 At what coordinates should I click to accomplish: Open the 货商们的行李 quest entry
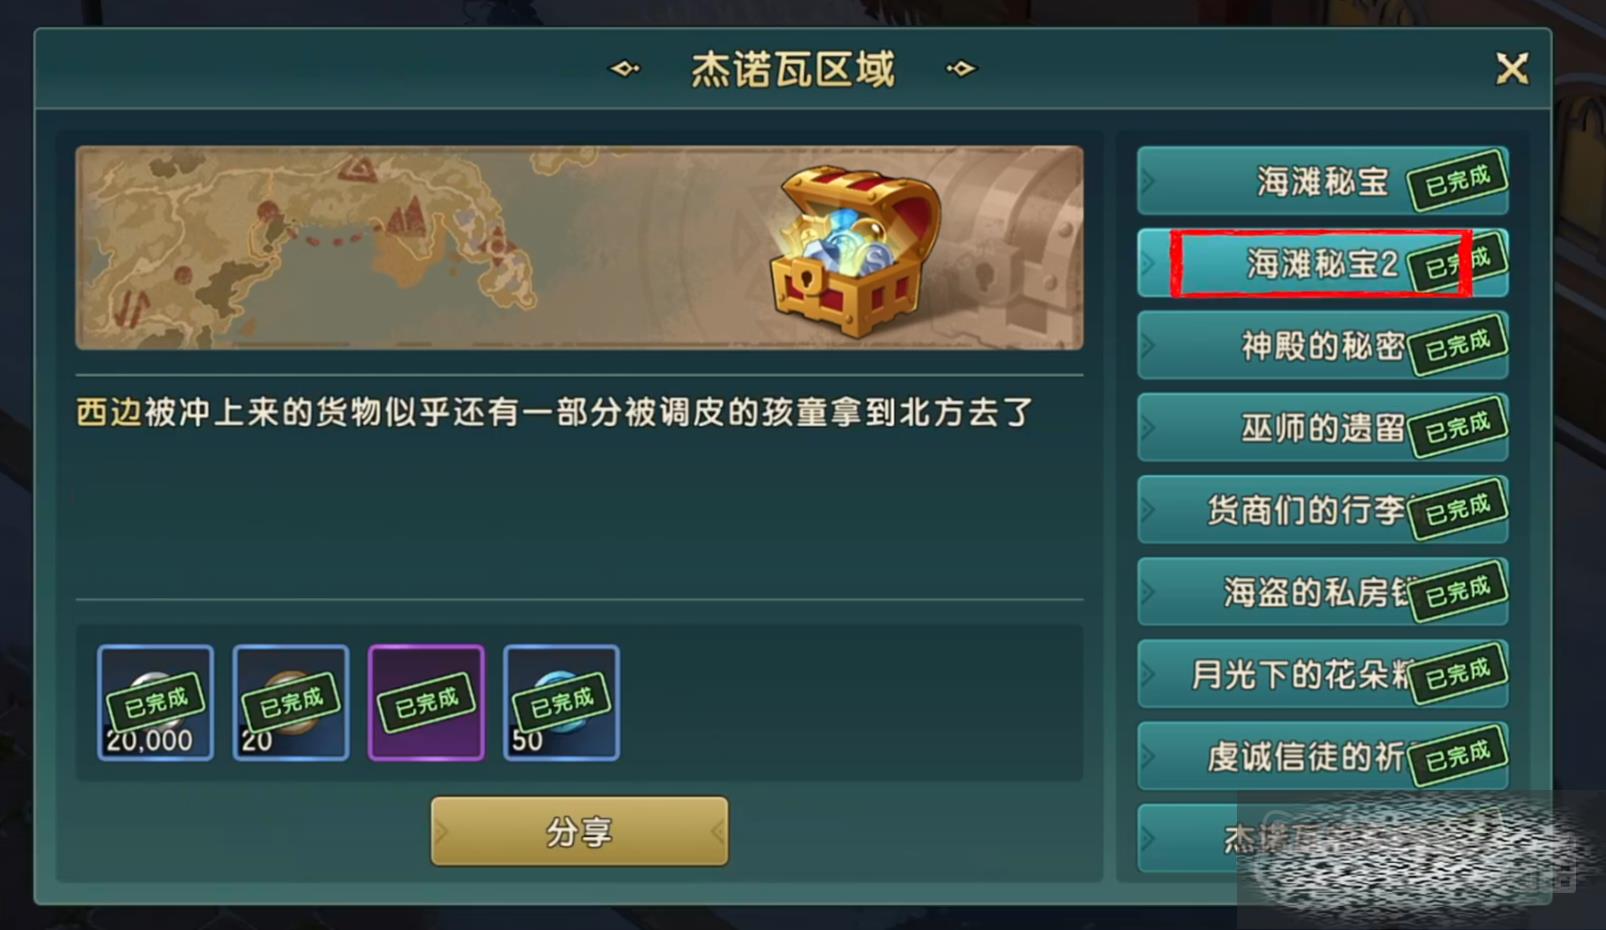coord(1322,509)
